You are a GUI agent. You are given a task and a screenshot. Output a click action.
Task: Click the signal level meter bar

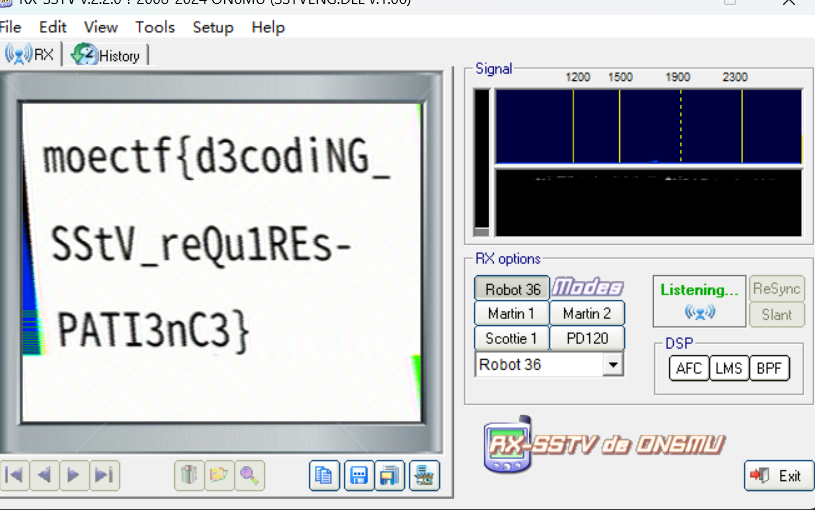[482, 163]
